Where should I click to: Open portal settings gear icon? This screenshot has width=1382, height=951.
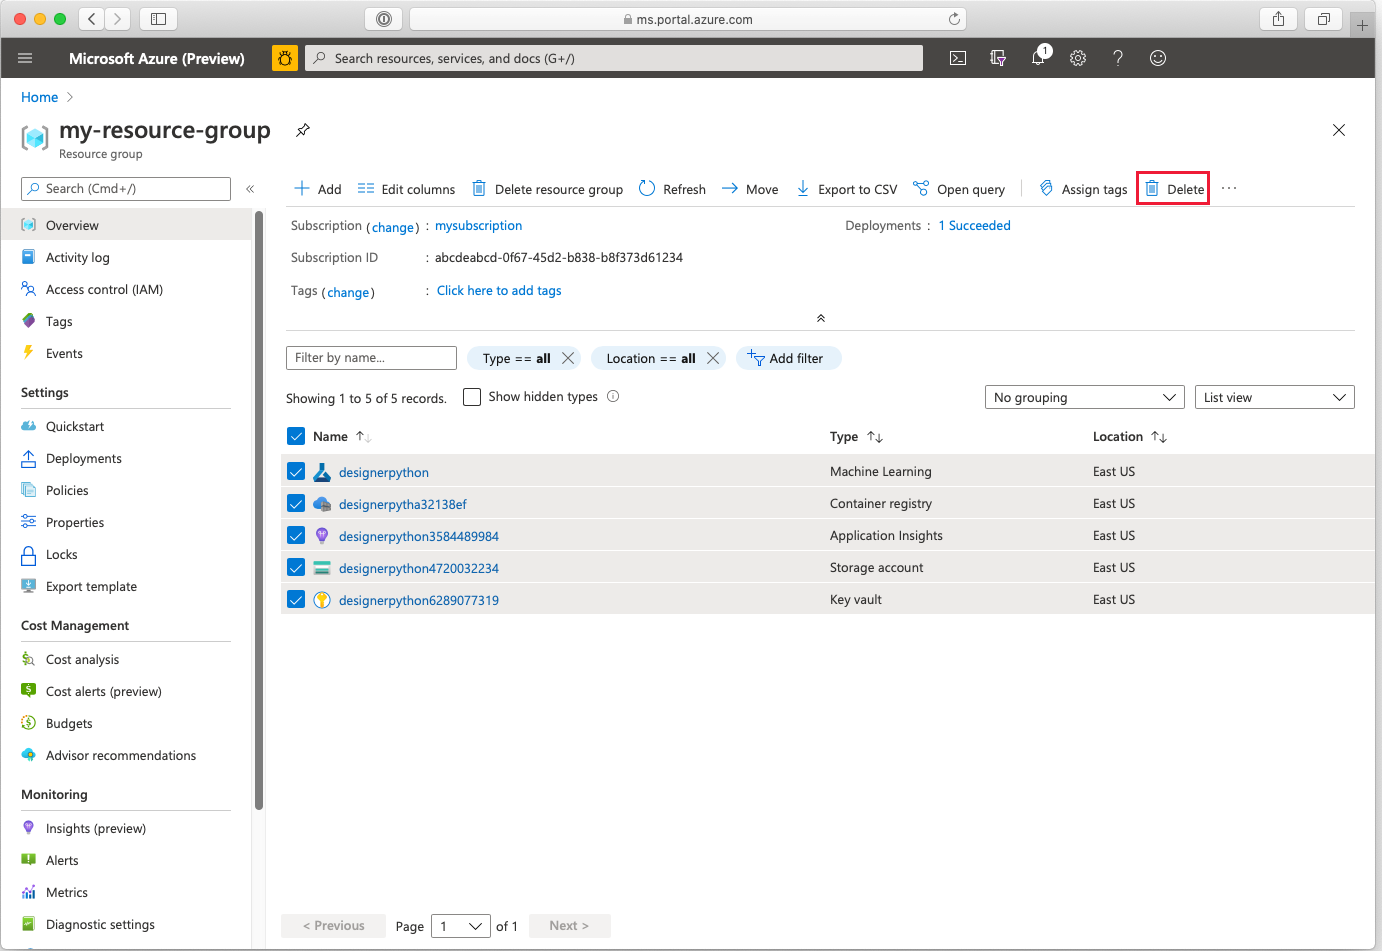1078,58
